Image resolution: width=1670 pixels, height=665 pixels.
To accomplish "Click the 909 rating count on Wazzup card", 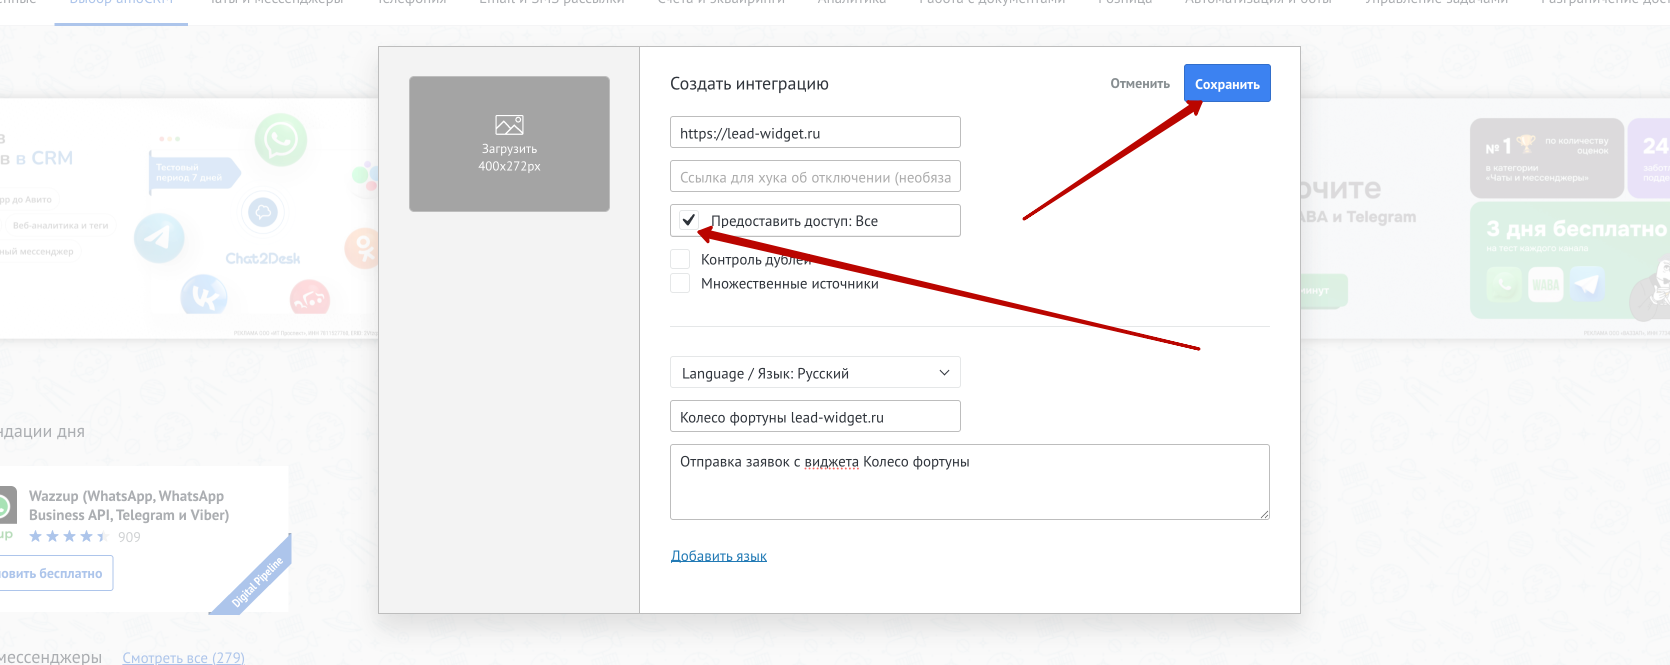I will 129,537.
